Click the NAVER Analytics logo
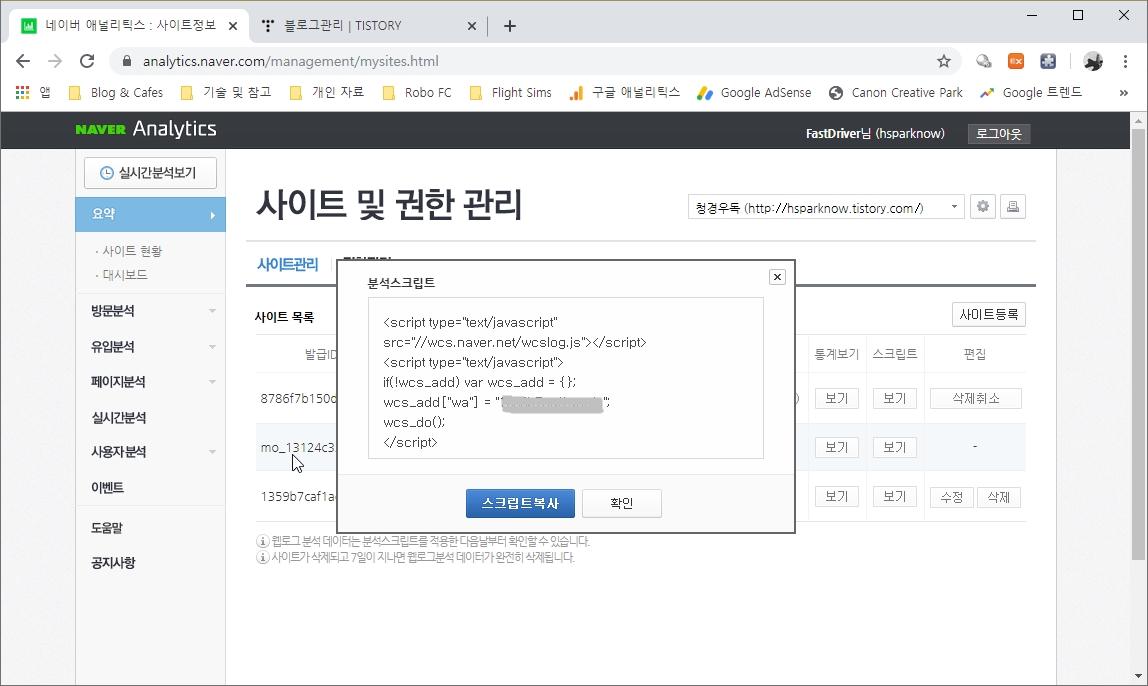This screenshot has width=1148, height=686. pyautogui.click(x=146, y=129)
